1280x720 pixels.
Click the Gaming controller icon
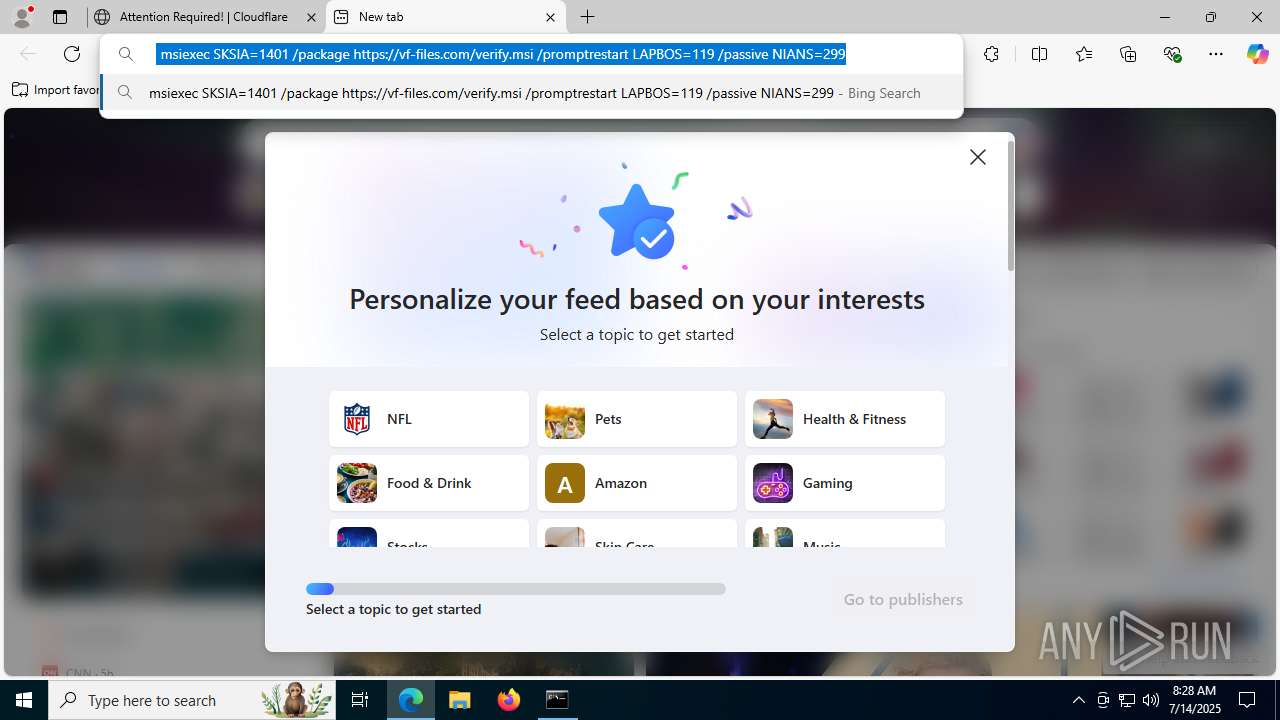pos(773,483)
